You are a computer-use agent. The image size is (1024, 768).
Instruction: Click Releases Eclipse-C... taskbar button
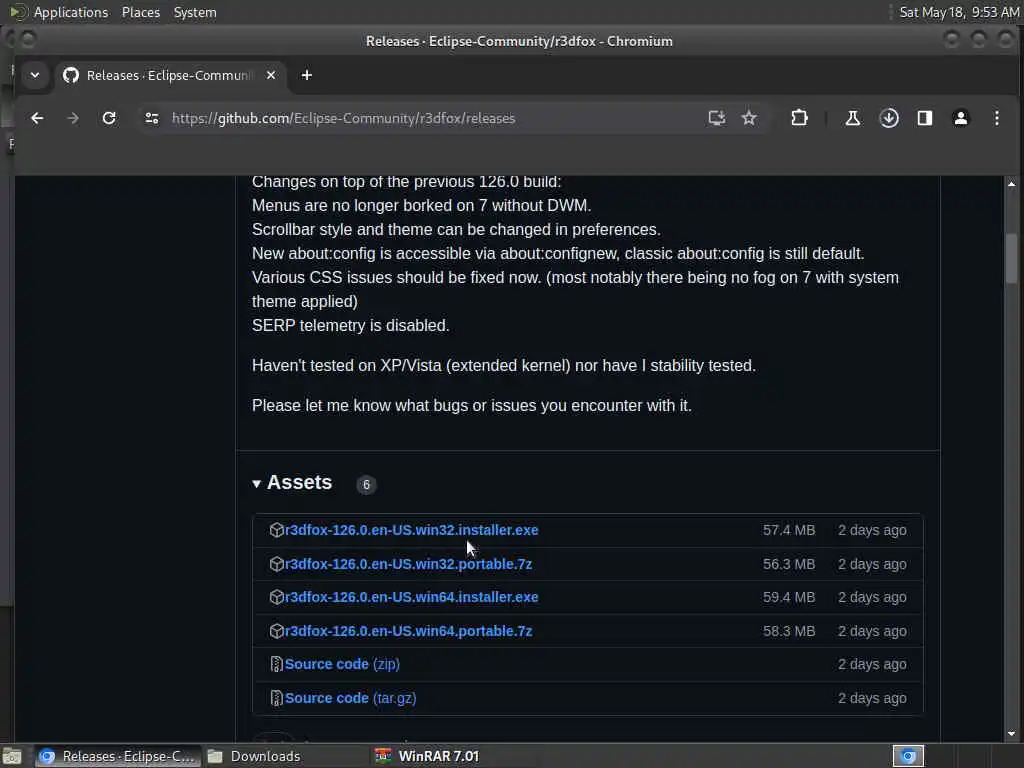(118, 756)
